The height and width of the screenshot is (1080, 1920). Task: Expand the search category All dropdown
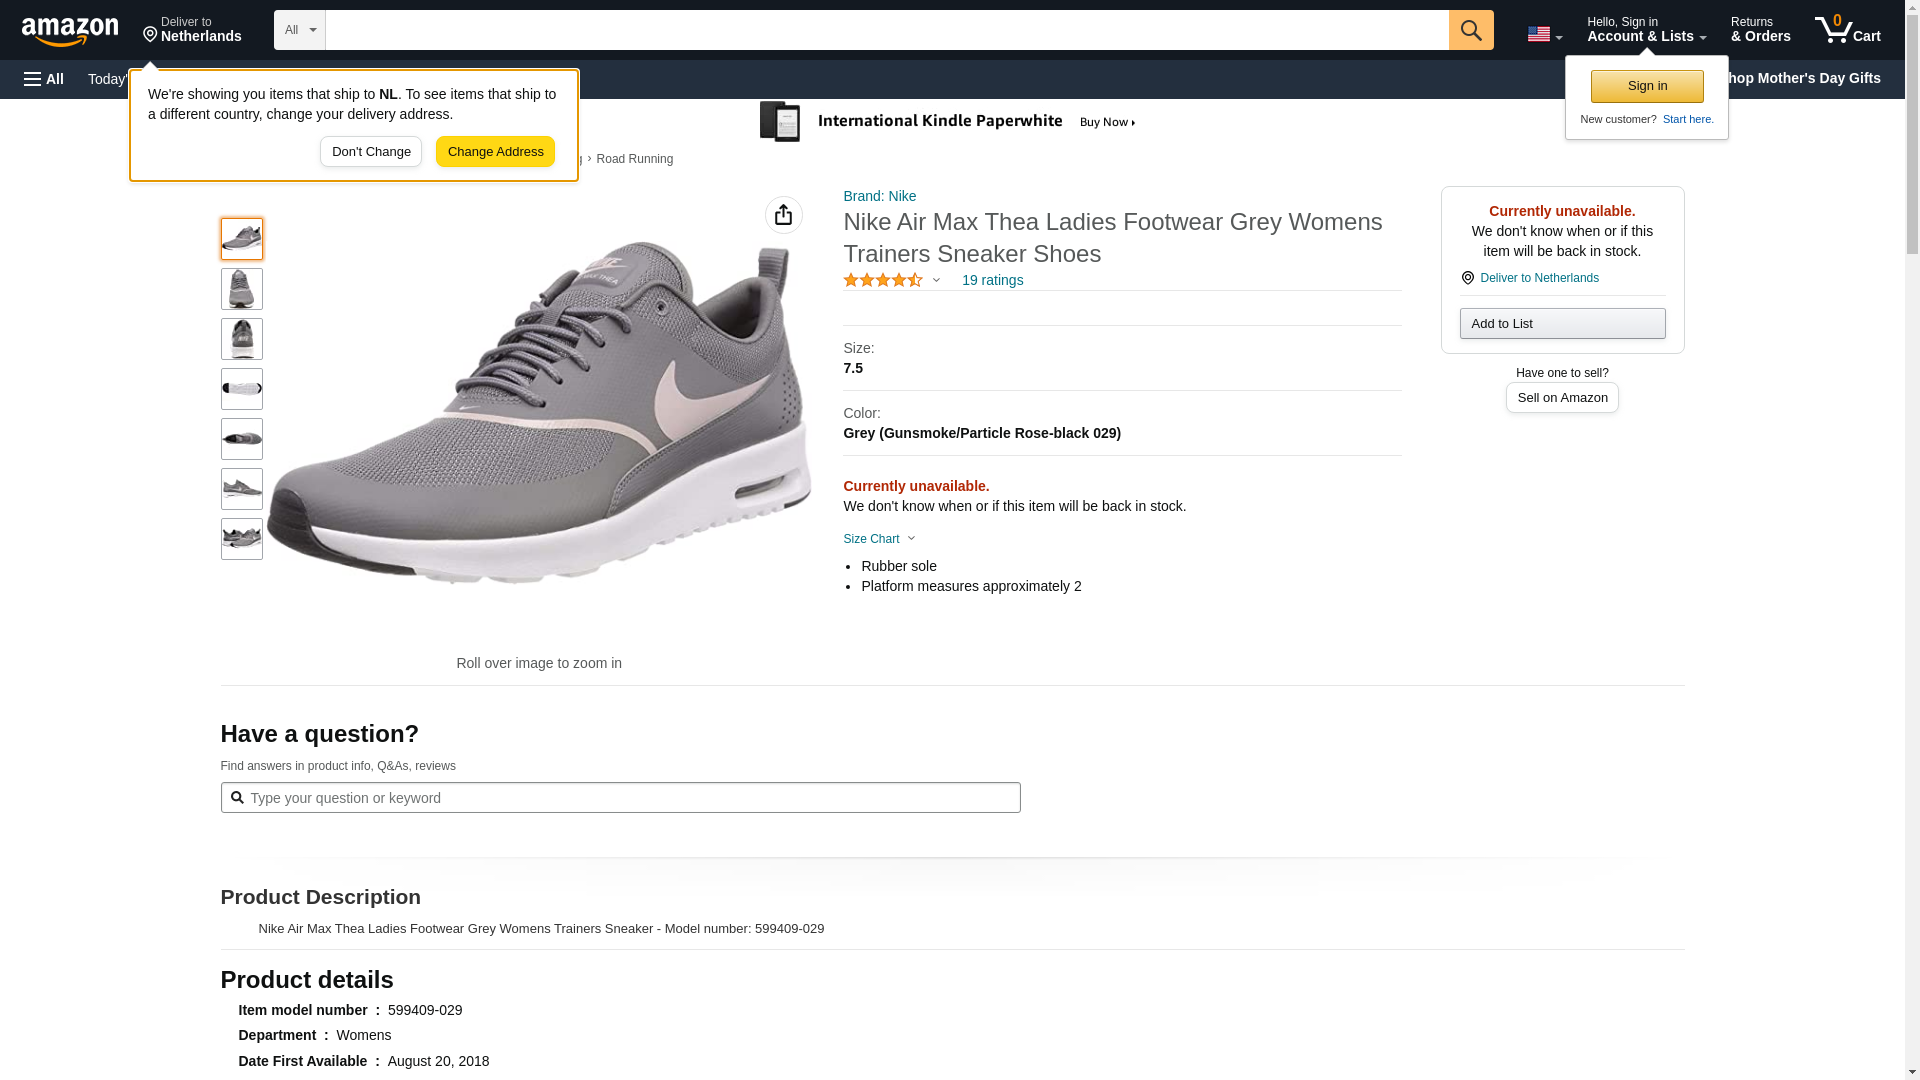click(x=299, y=30)
